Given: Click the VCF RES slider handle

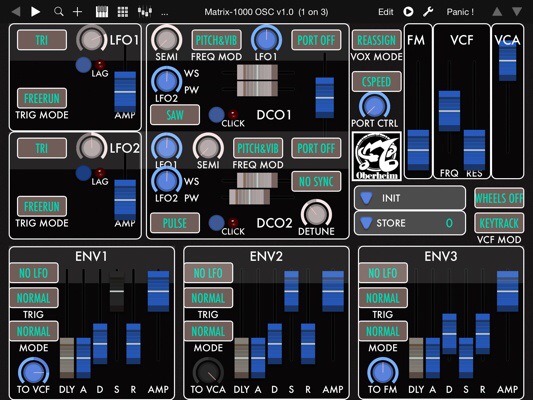Looking at the screenshot, I should (x=474, y=150).
